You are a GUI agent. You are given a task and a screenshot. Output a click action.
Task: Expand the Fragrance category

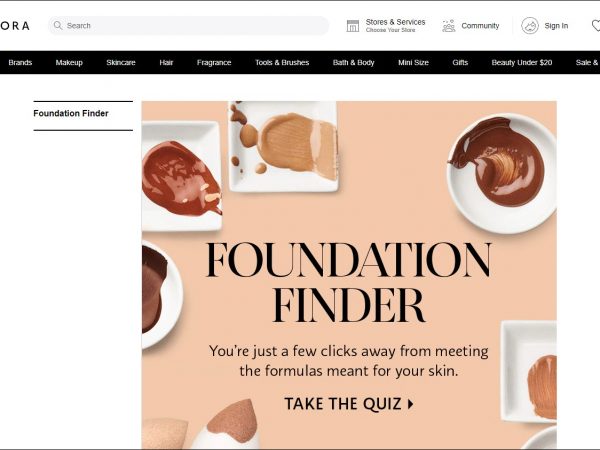click(214, 62)
